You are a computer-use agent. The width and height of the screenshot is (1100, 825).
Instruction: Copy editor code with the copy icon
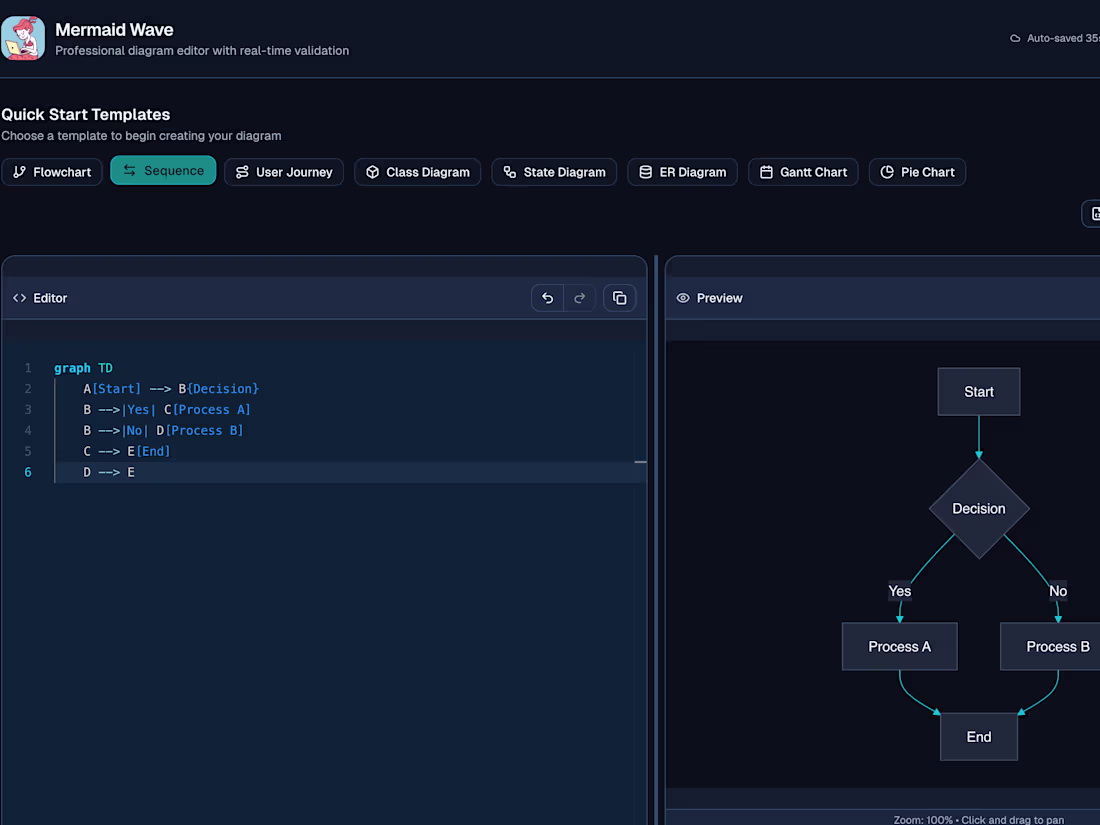tap(619, 298)
